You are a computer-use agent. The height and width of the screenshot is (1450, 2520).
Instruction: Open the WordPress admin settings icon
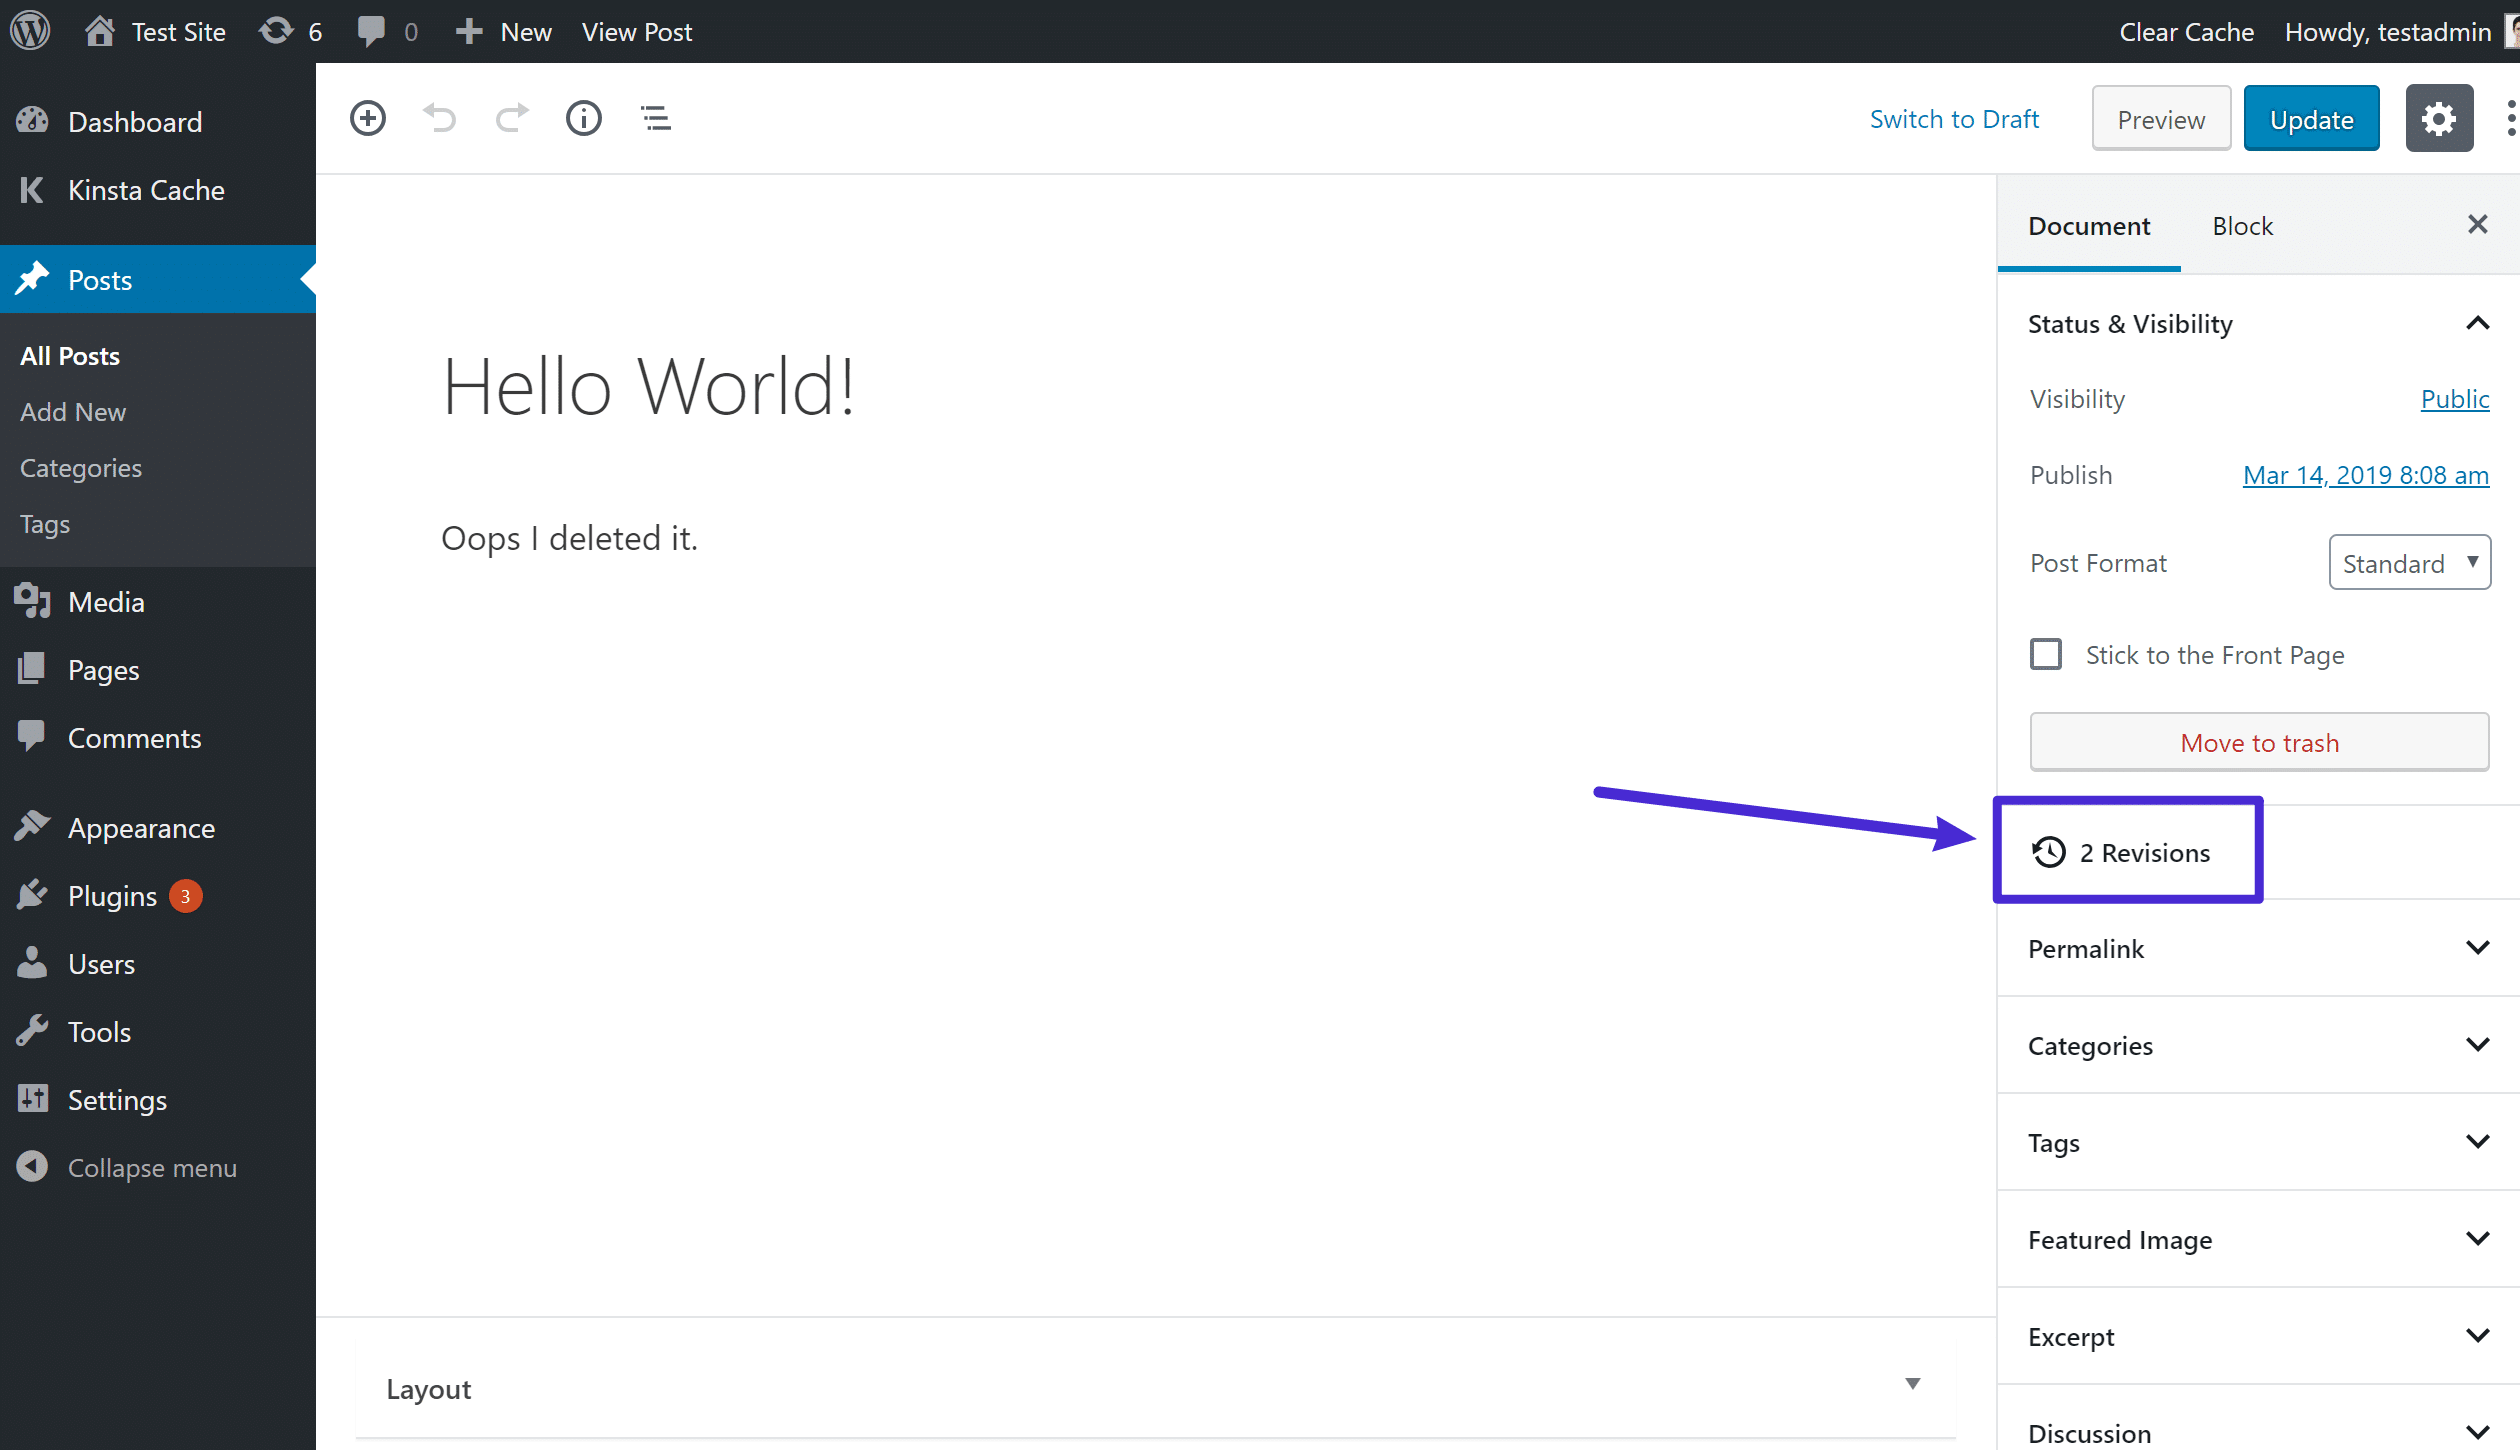(x=2437, y=119)
